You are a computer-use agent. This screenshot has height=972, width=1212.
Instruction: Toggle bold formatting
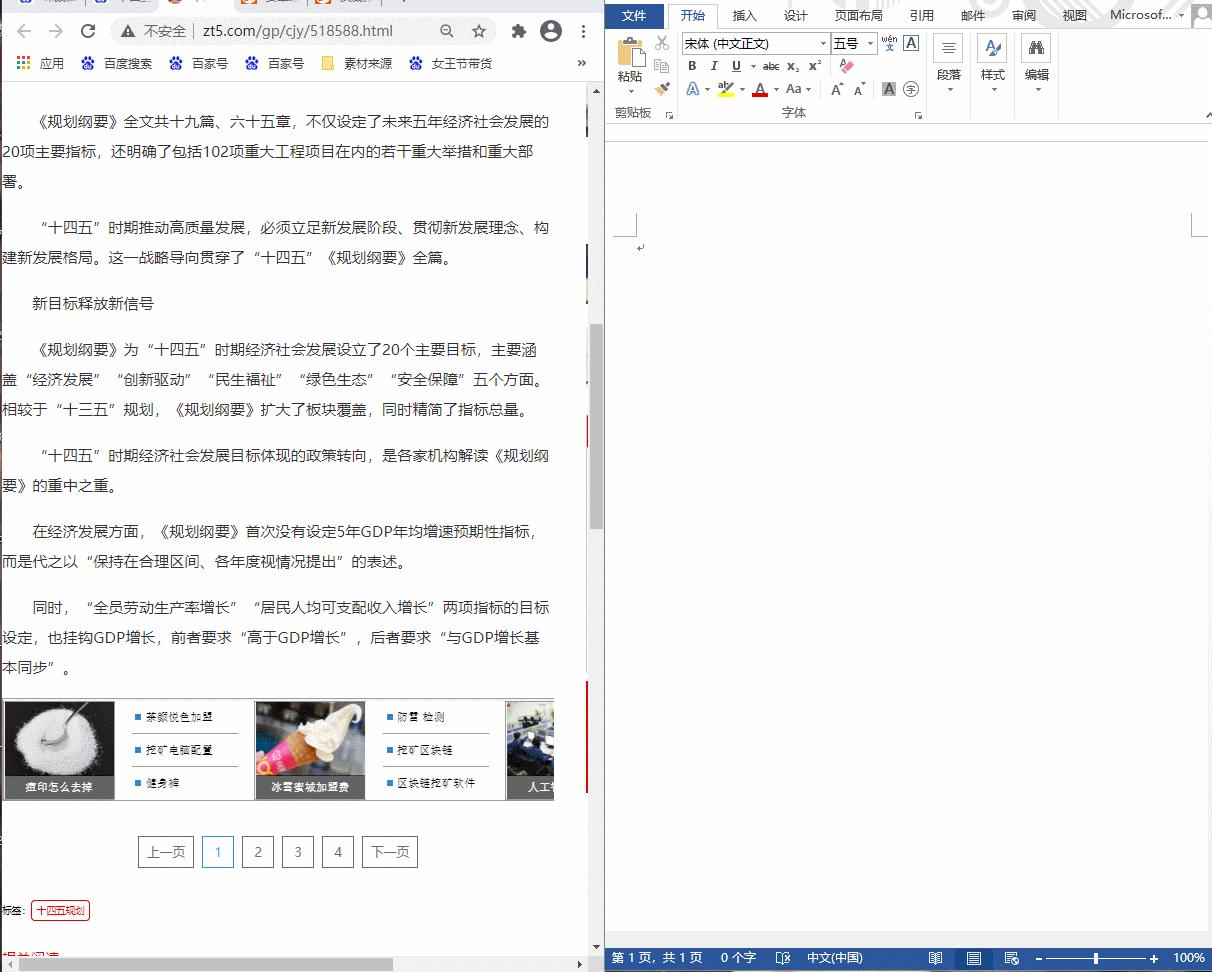pos(691,66)
